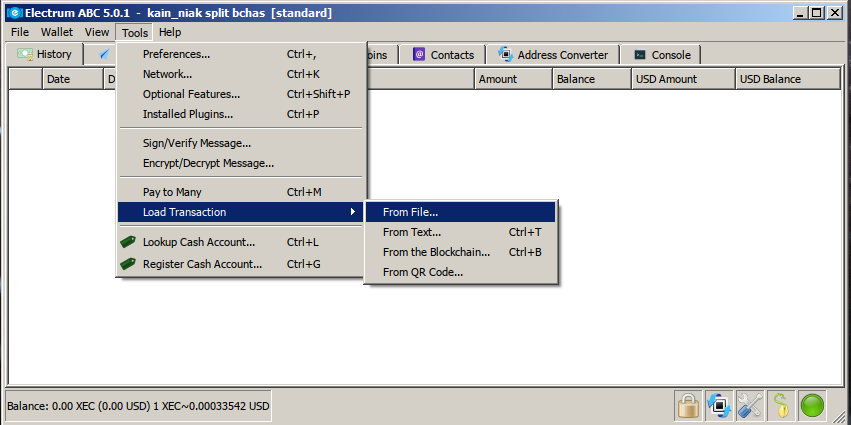The image size is (851, 425).
Task: Switch to the Address Converter tab
Action: tap(552, 55)
